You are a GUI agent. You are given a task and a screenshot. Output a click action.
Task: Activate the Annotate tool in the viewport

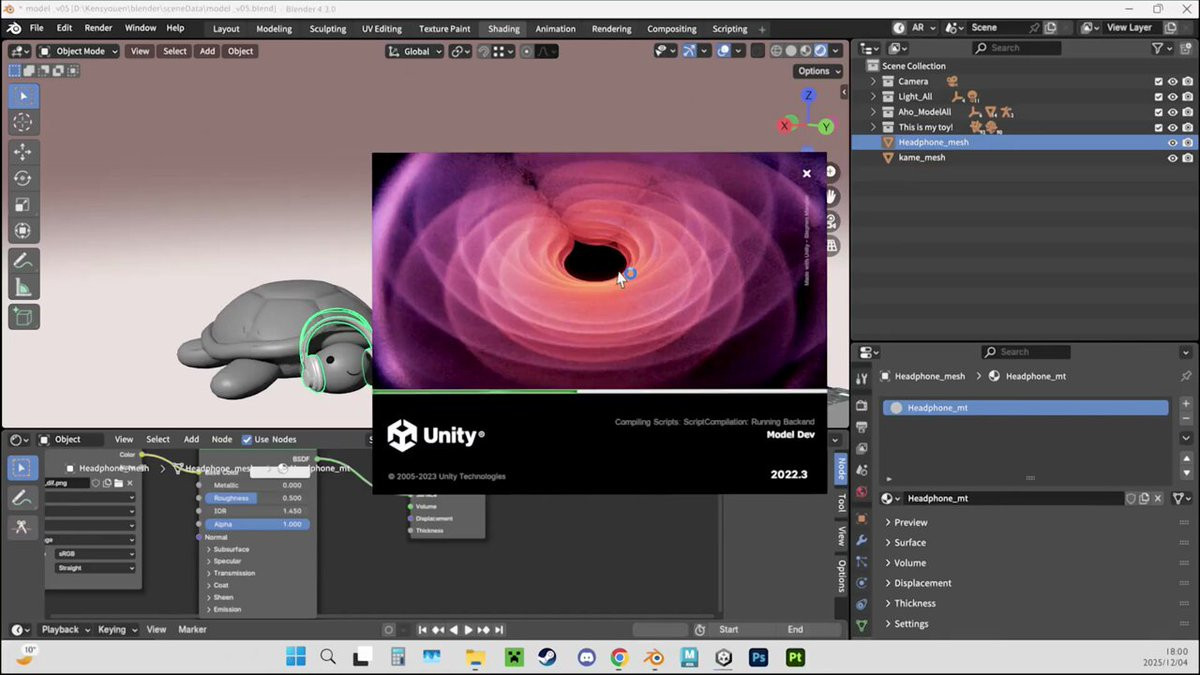click(x=23, y=261)
